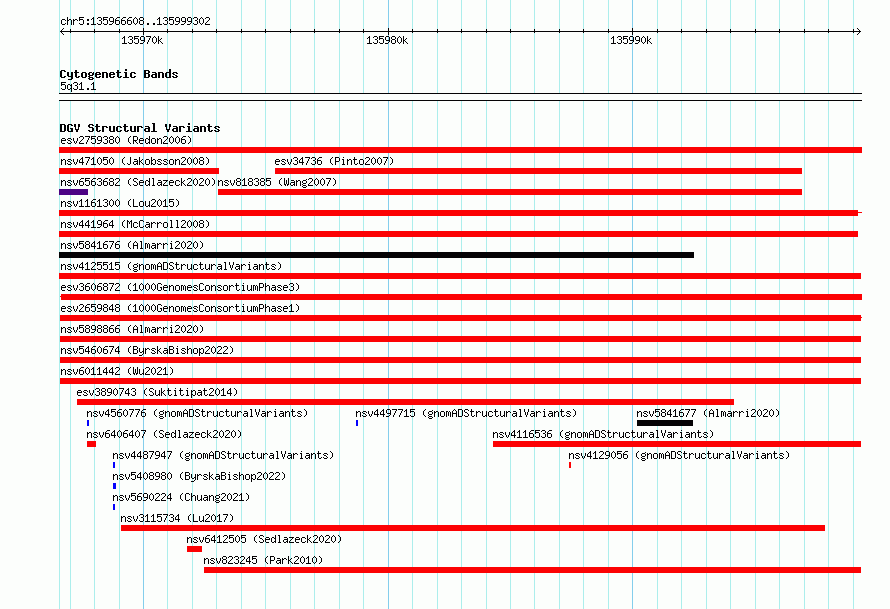Click the red esv34736 variant bar

point(538,171)
